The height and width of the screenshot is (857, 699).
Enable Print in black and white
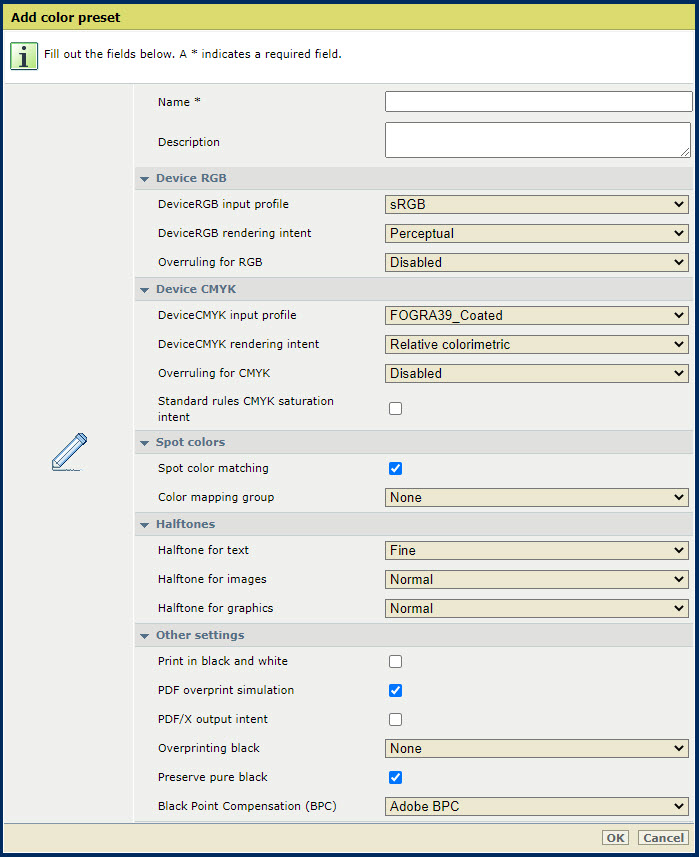[x=395, y=661]
